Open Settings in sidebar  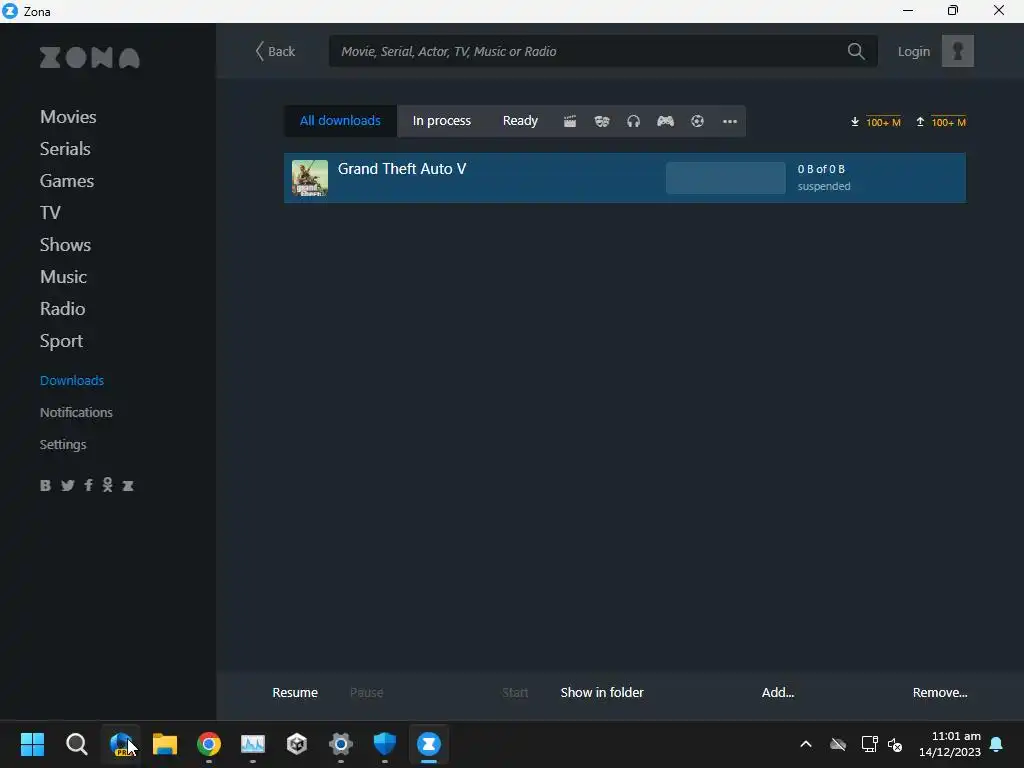tap(63, 444)
